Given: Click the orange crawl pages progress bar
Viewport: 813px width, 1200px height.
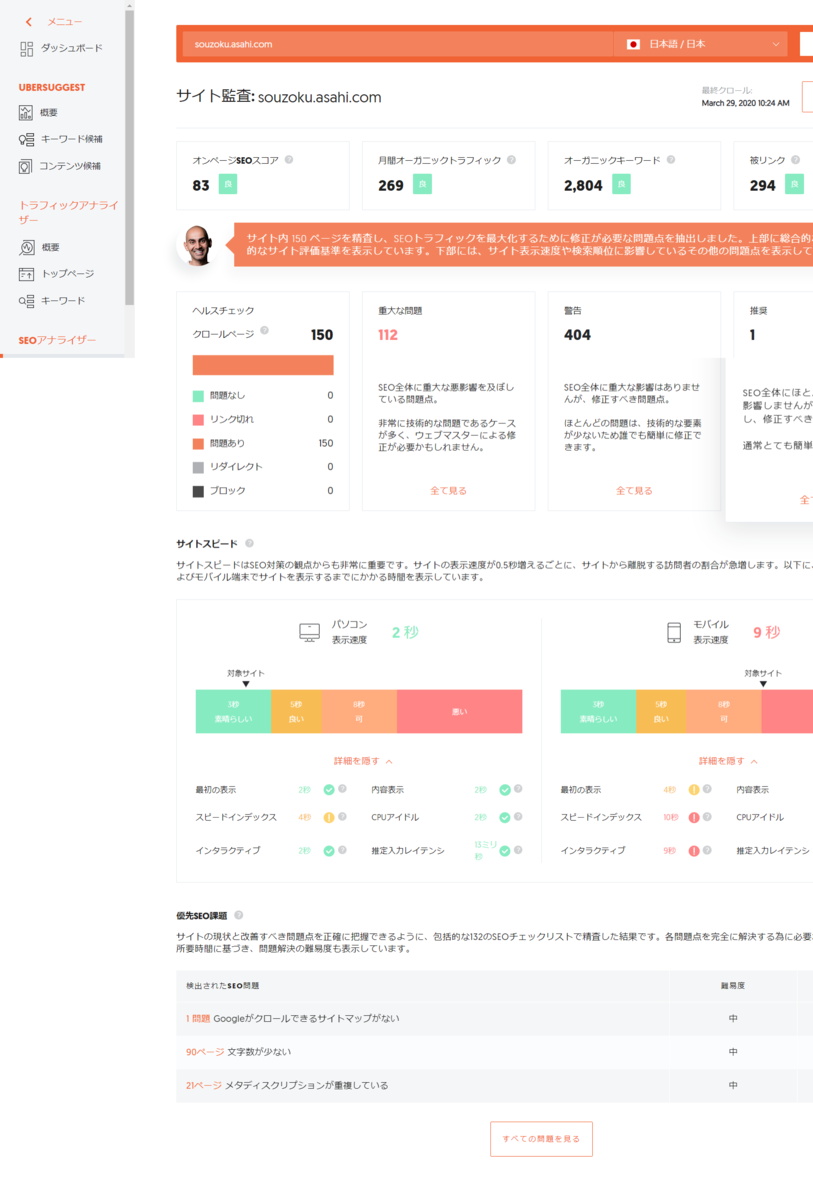Looking at the screenshot, I should click(263, 365).
